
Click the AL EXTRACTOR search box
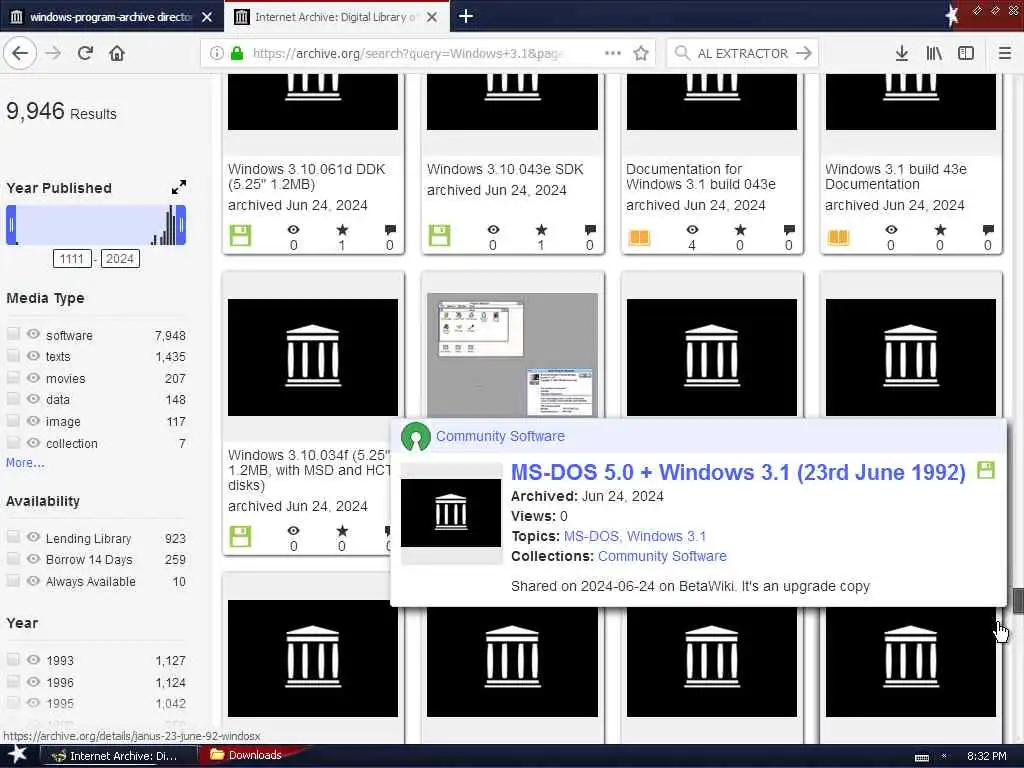[x=743, y=54]
